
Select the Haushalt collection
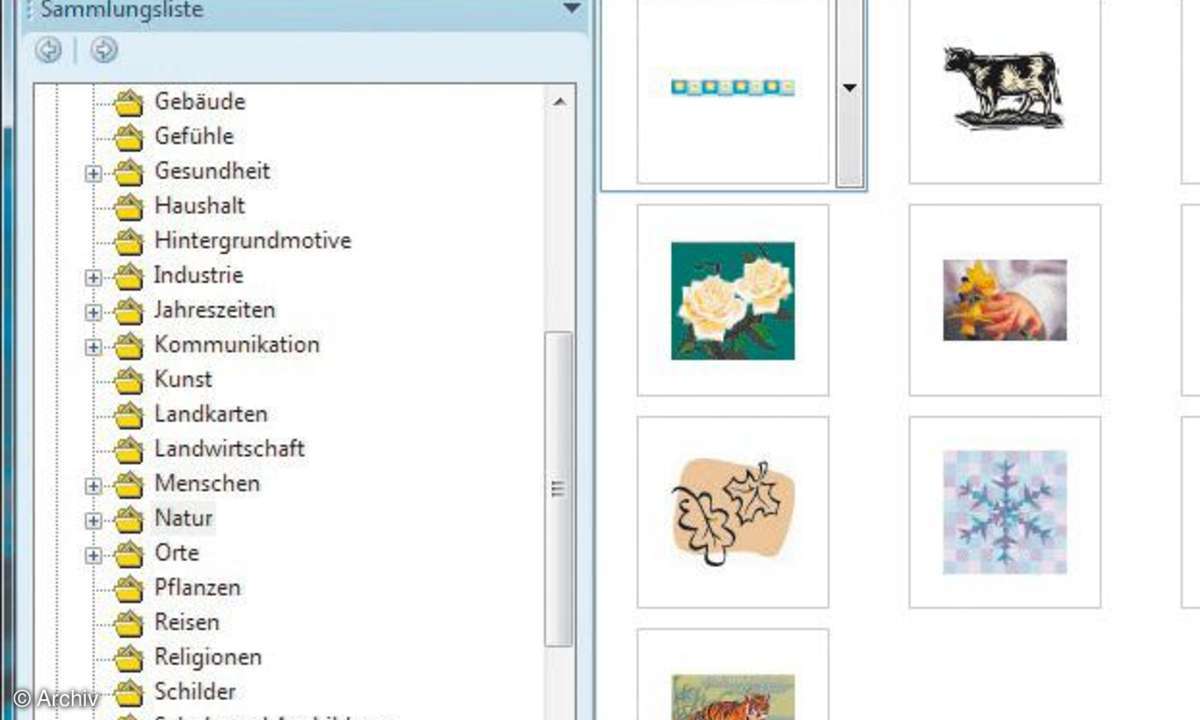200,206
